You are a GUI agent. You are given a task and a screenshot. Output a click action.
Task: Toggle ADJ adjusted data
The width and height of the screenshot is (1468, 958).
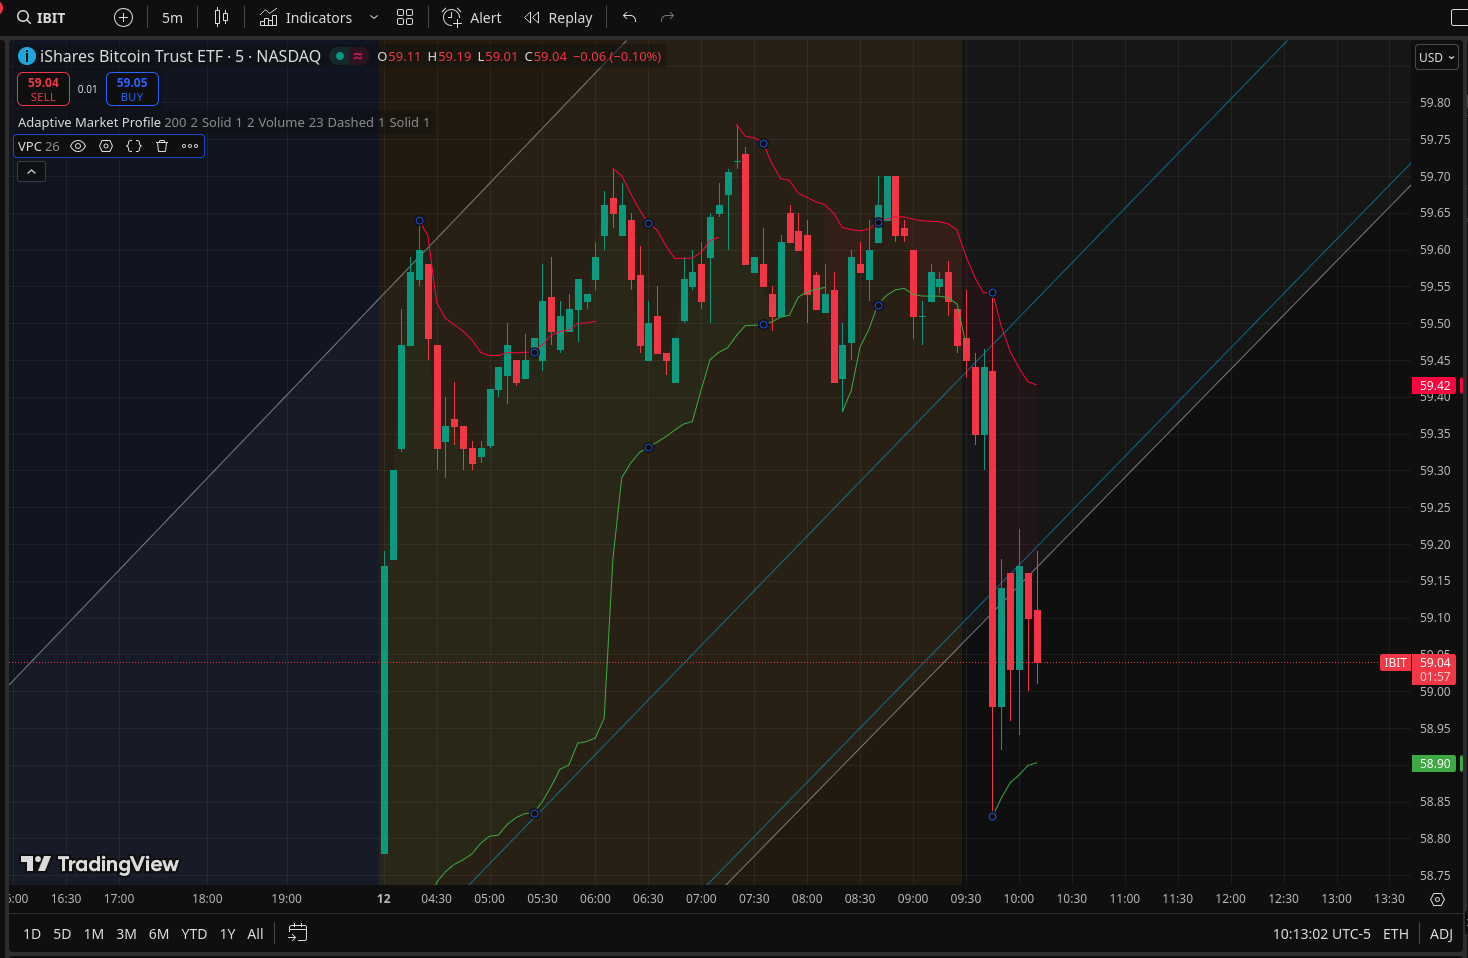[x=1441, y=934]
